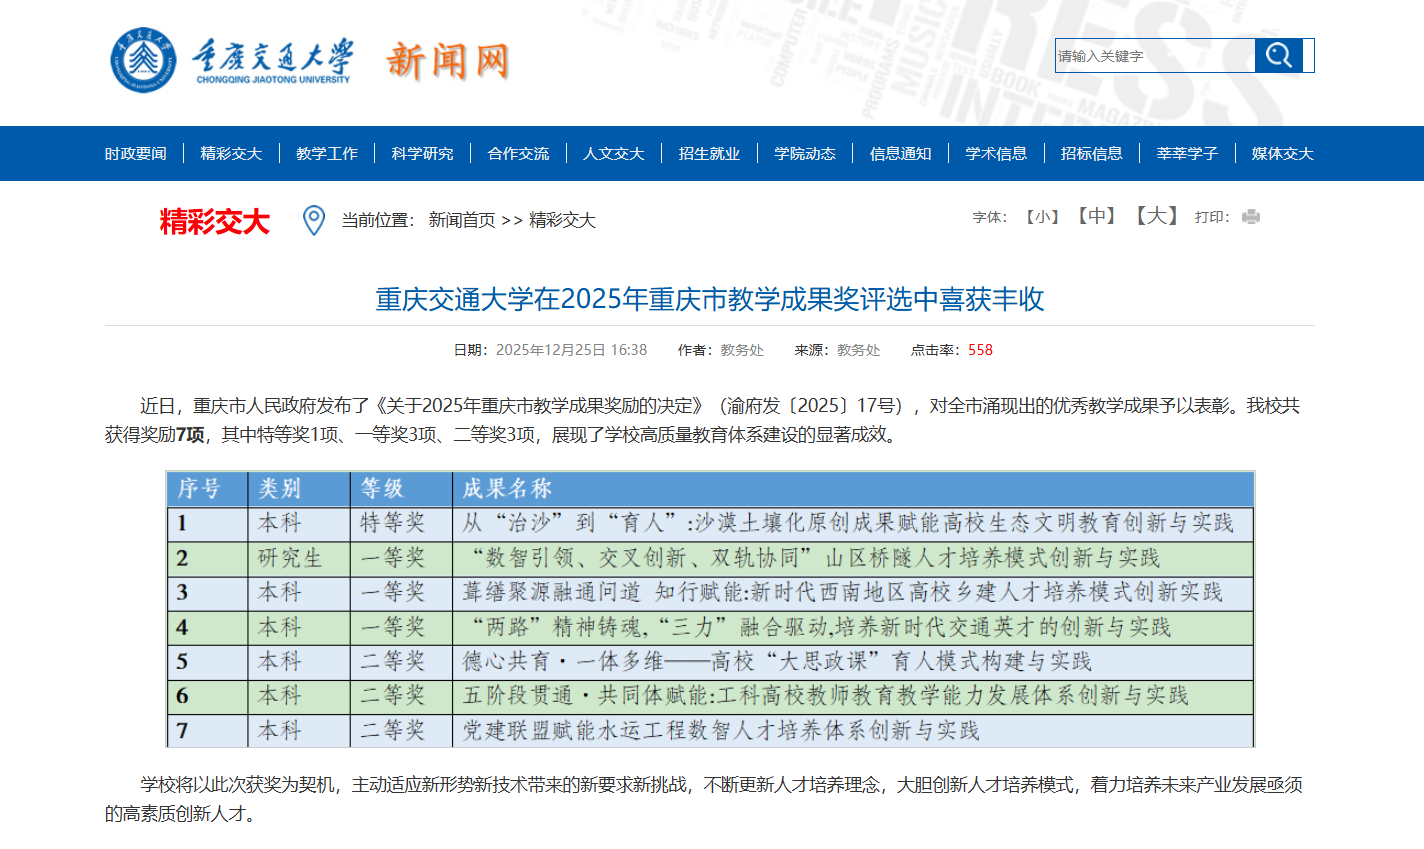Image resolution: width=1424 pixels, height=849 pixels.
Task: Click the search magnifier icon
Action: coord(1279,55)
